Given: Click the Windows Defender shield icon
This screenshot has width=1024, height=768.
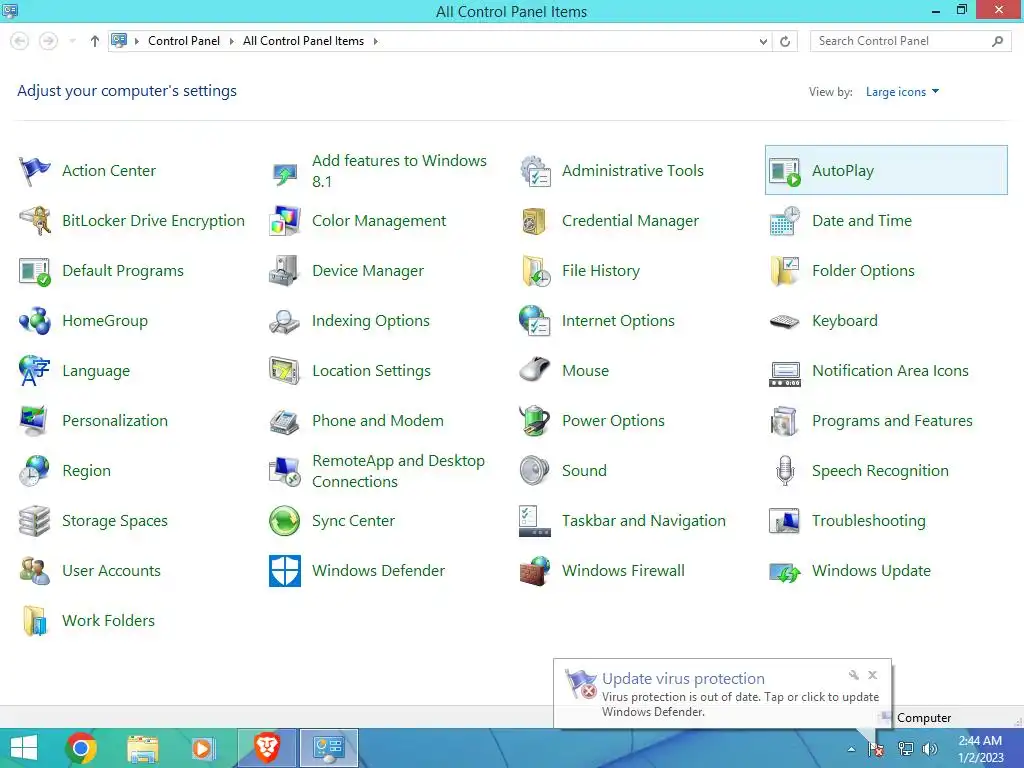Looking at the screenshot, I should click(285, 571).
